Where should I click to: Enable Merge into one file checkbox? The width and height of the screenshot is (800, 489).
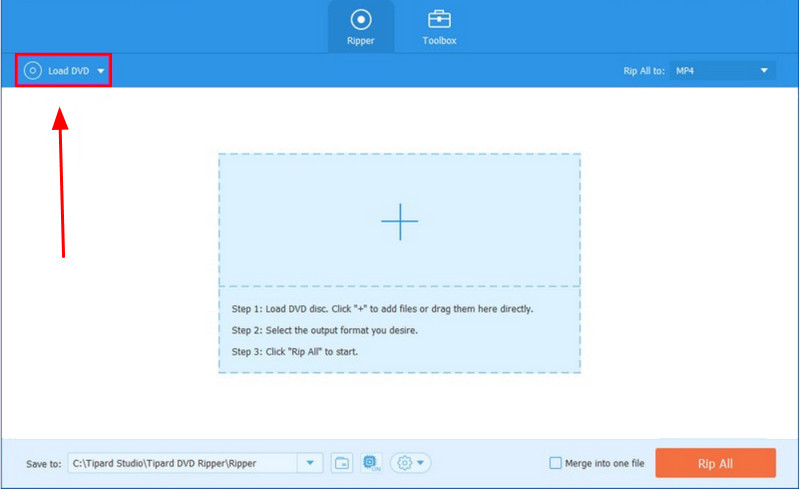tap(555, 463)
